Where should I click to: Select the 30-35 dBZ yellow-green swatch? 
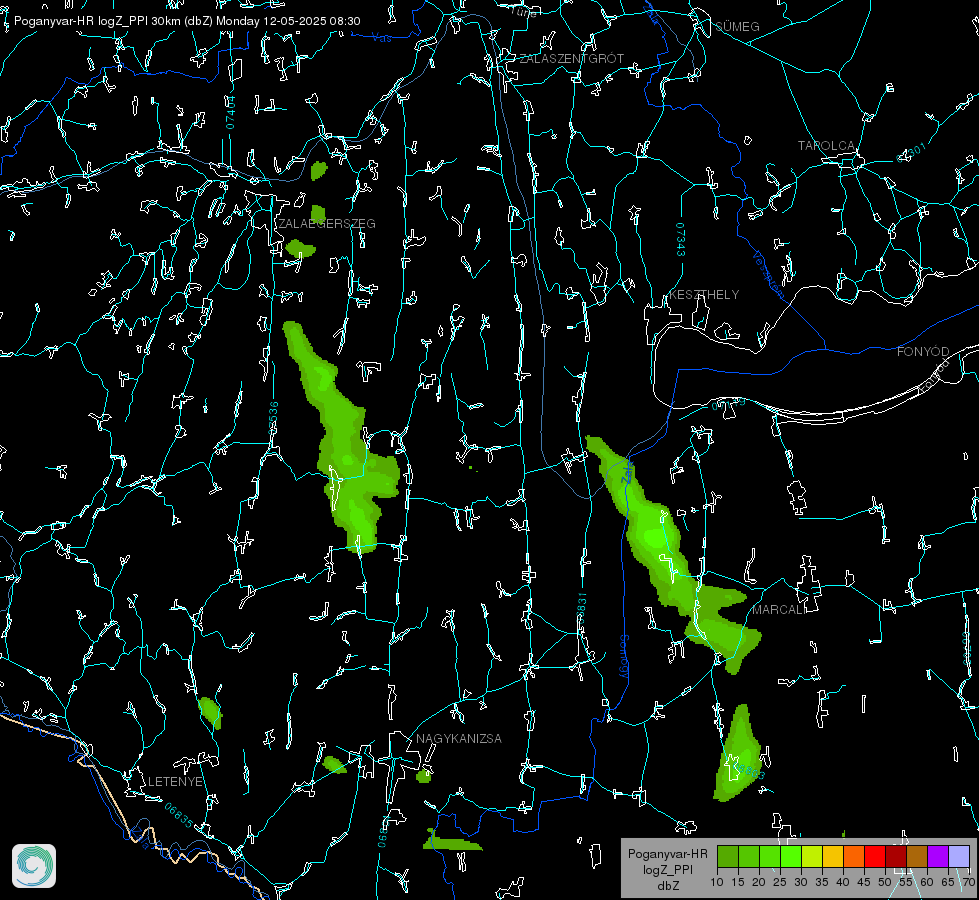812,857
